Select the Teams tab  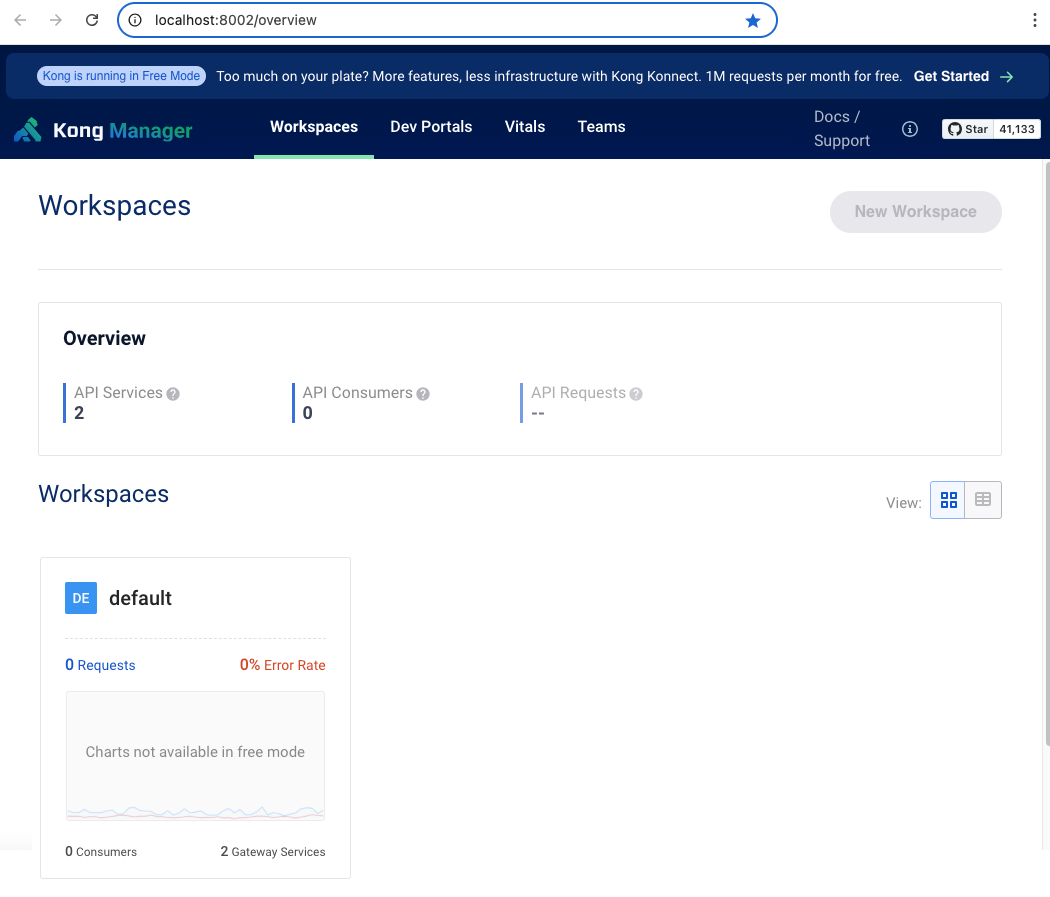coord(601,127)
